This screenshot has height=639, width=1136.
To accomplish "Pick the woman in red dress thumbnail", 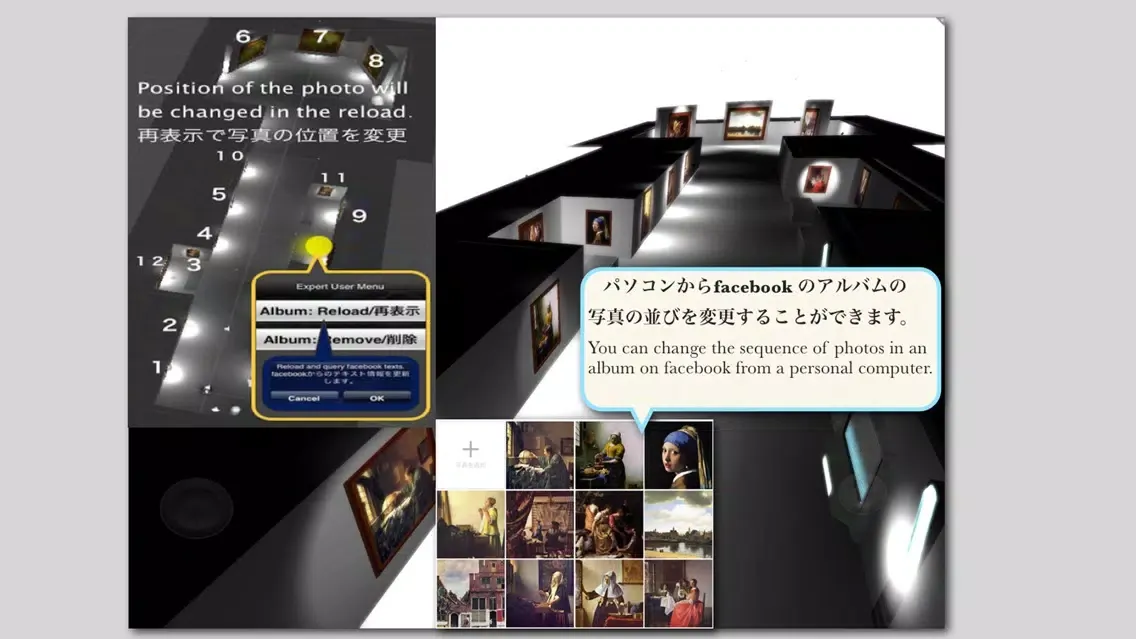I will [x=678, y=593].
